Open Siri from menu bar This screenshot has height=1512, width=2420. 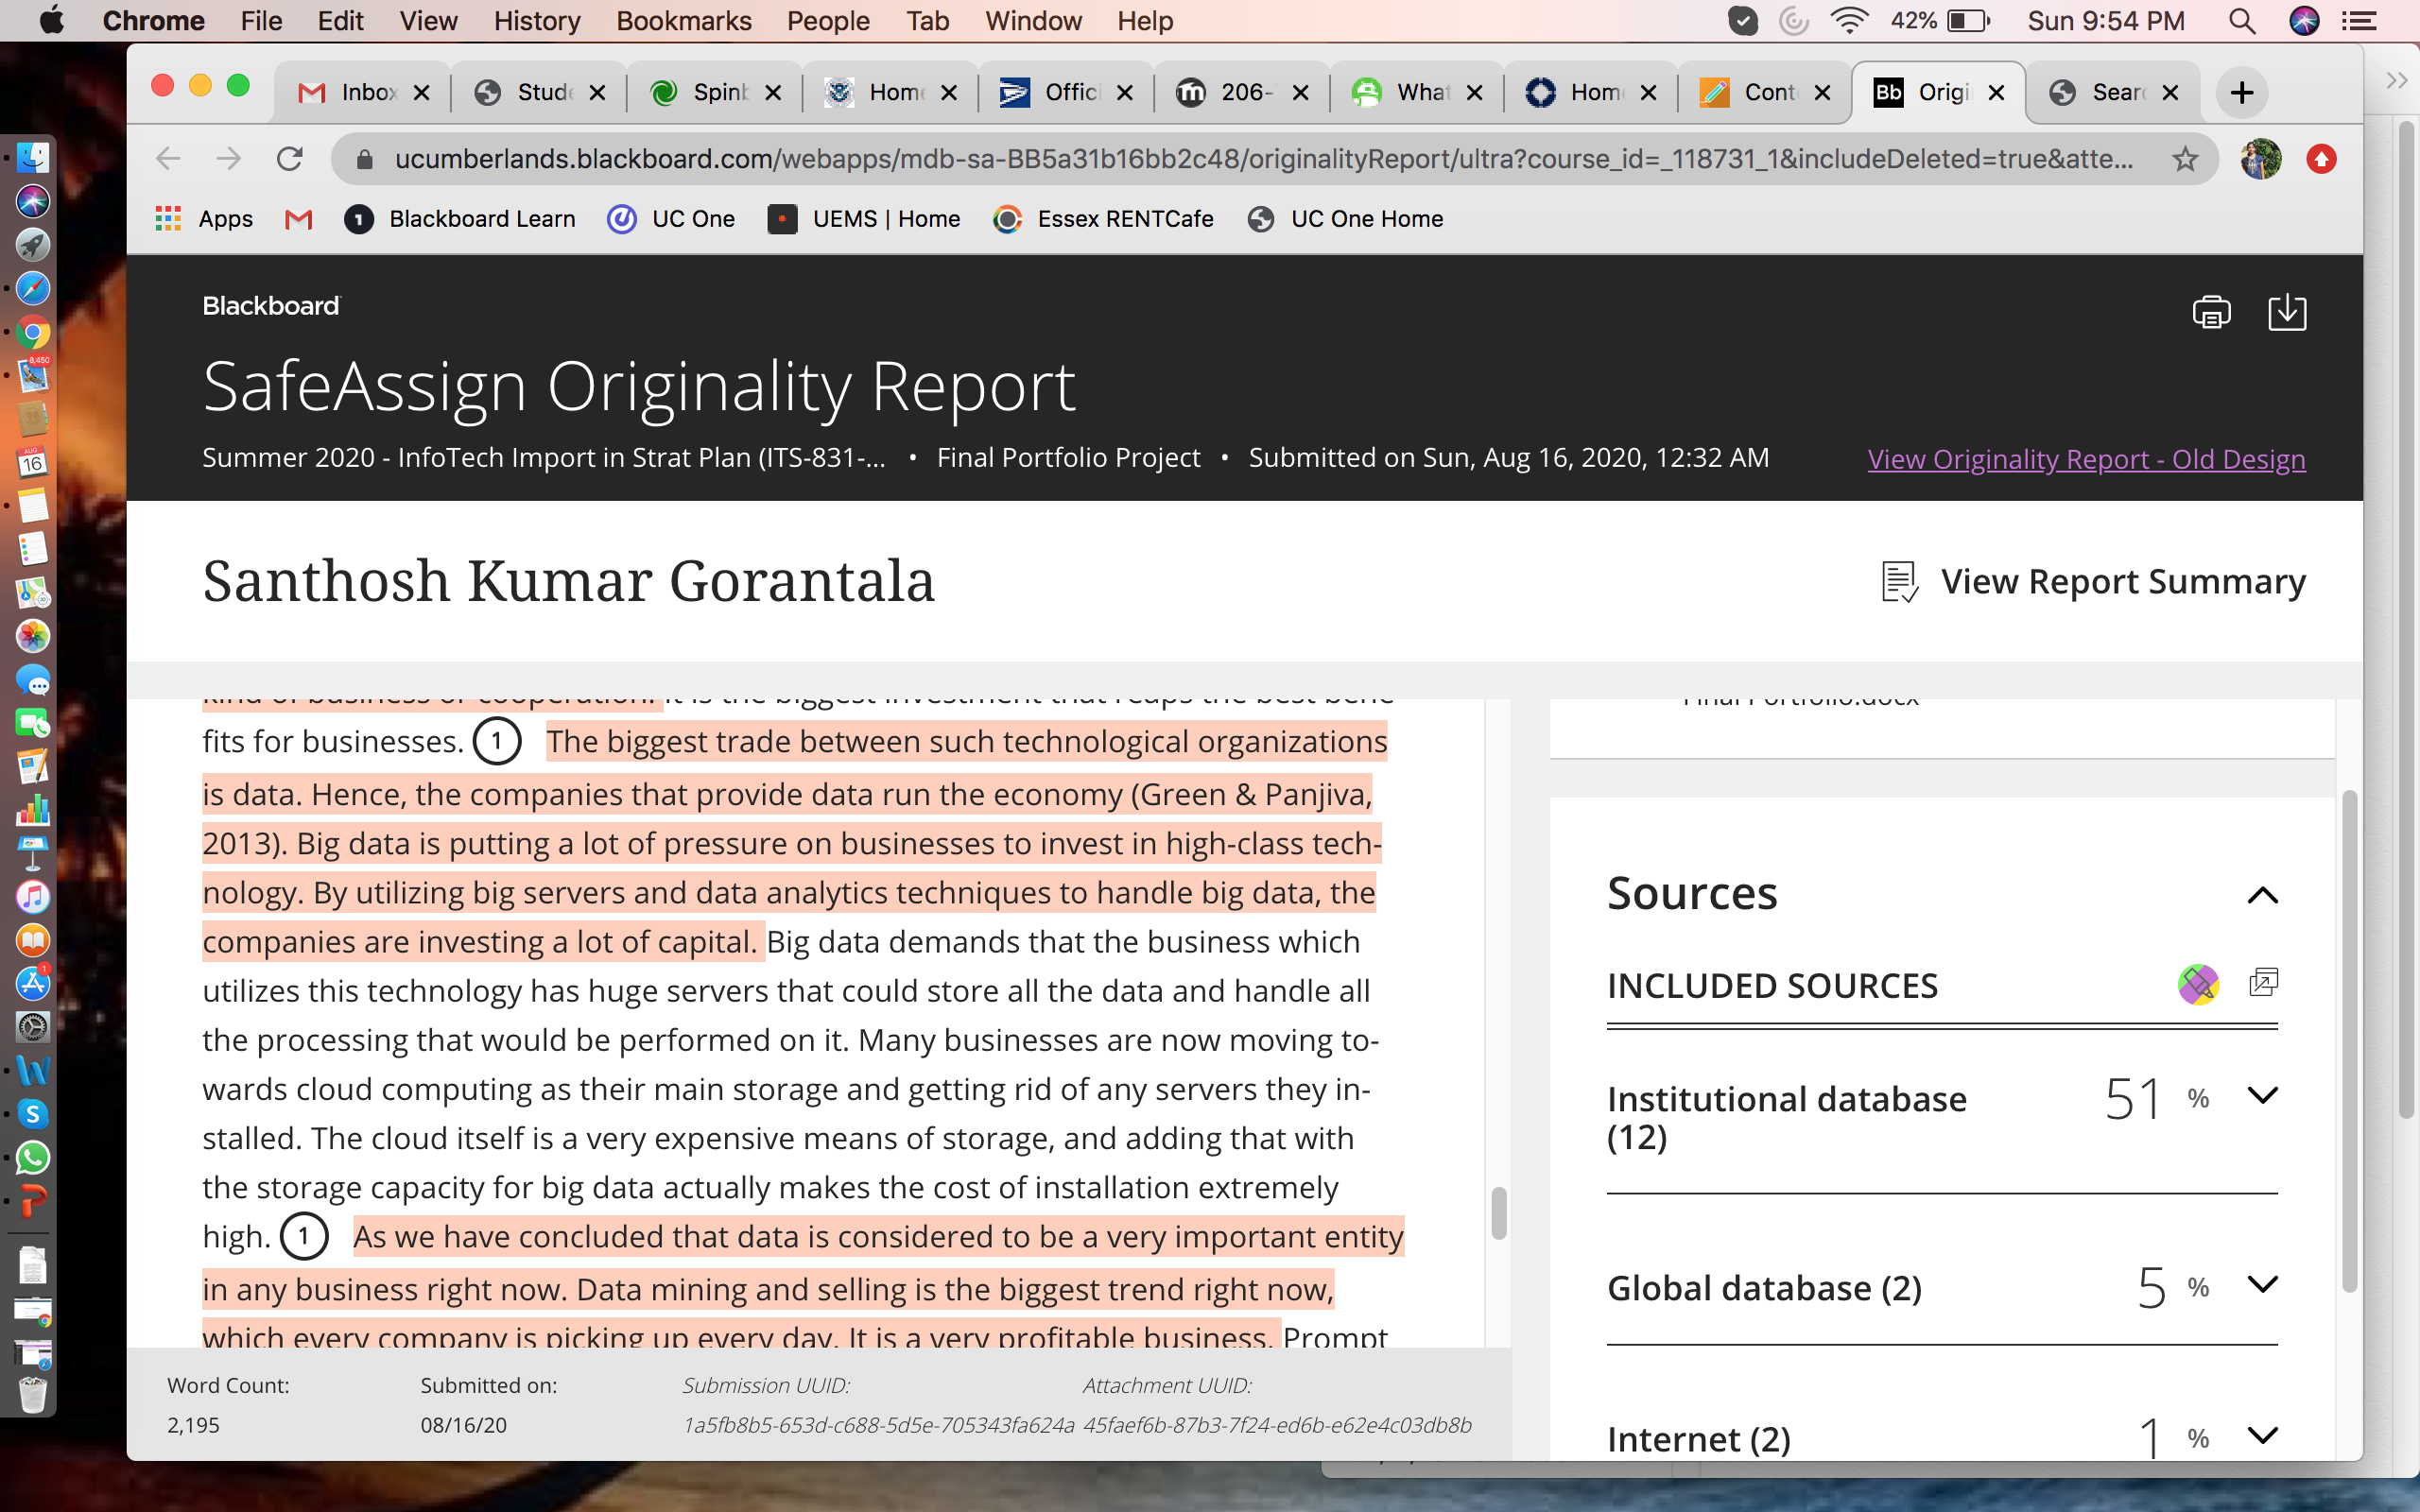click(x=2304, y=21)
